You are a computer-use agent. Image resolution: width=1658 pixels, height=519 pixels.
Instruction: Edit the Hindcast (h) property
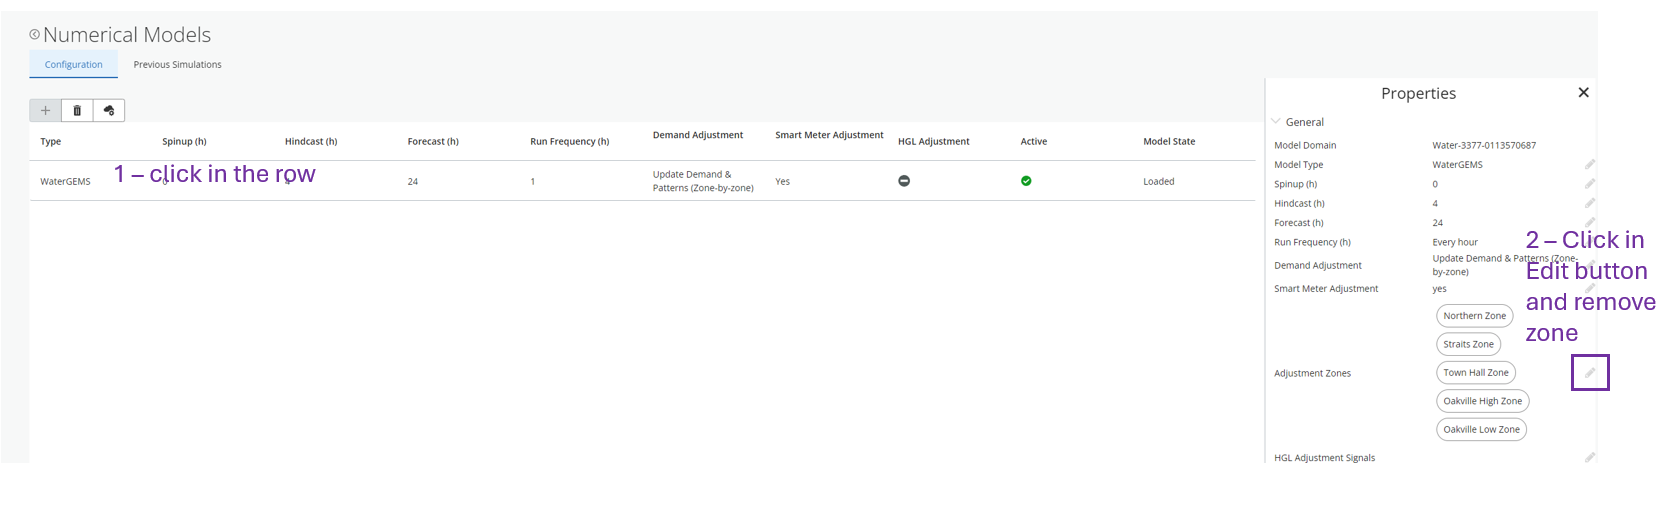coord(1589,203)
